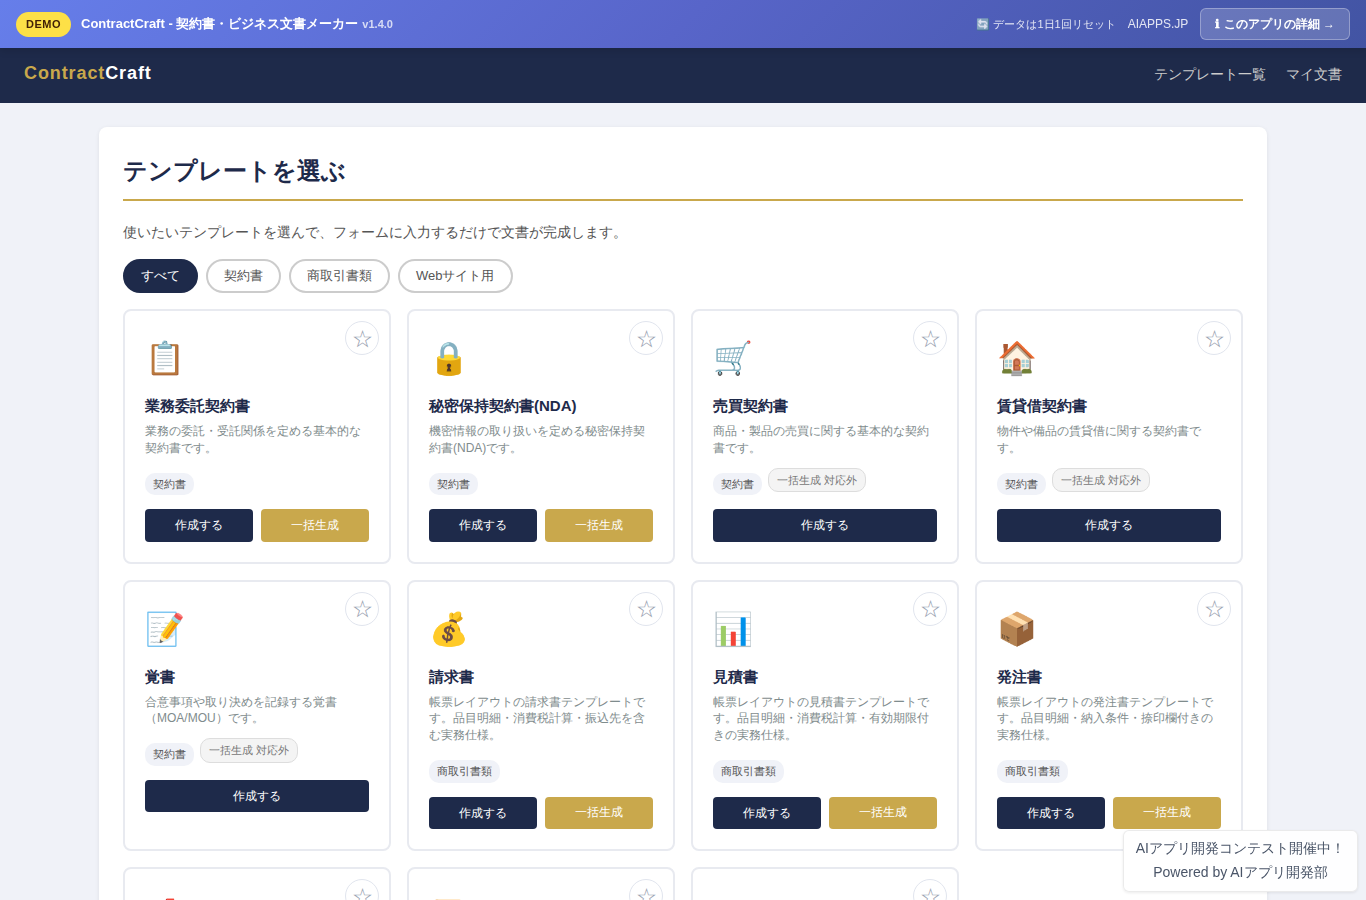Favorite the 発注書 template star
This screenshot has height=900, width=1366.
point(1214,609)
